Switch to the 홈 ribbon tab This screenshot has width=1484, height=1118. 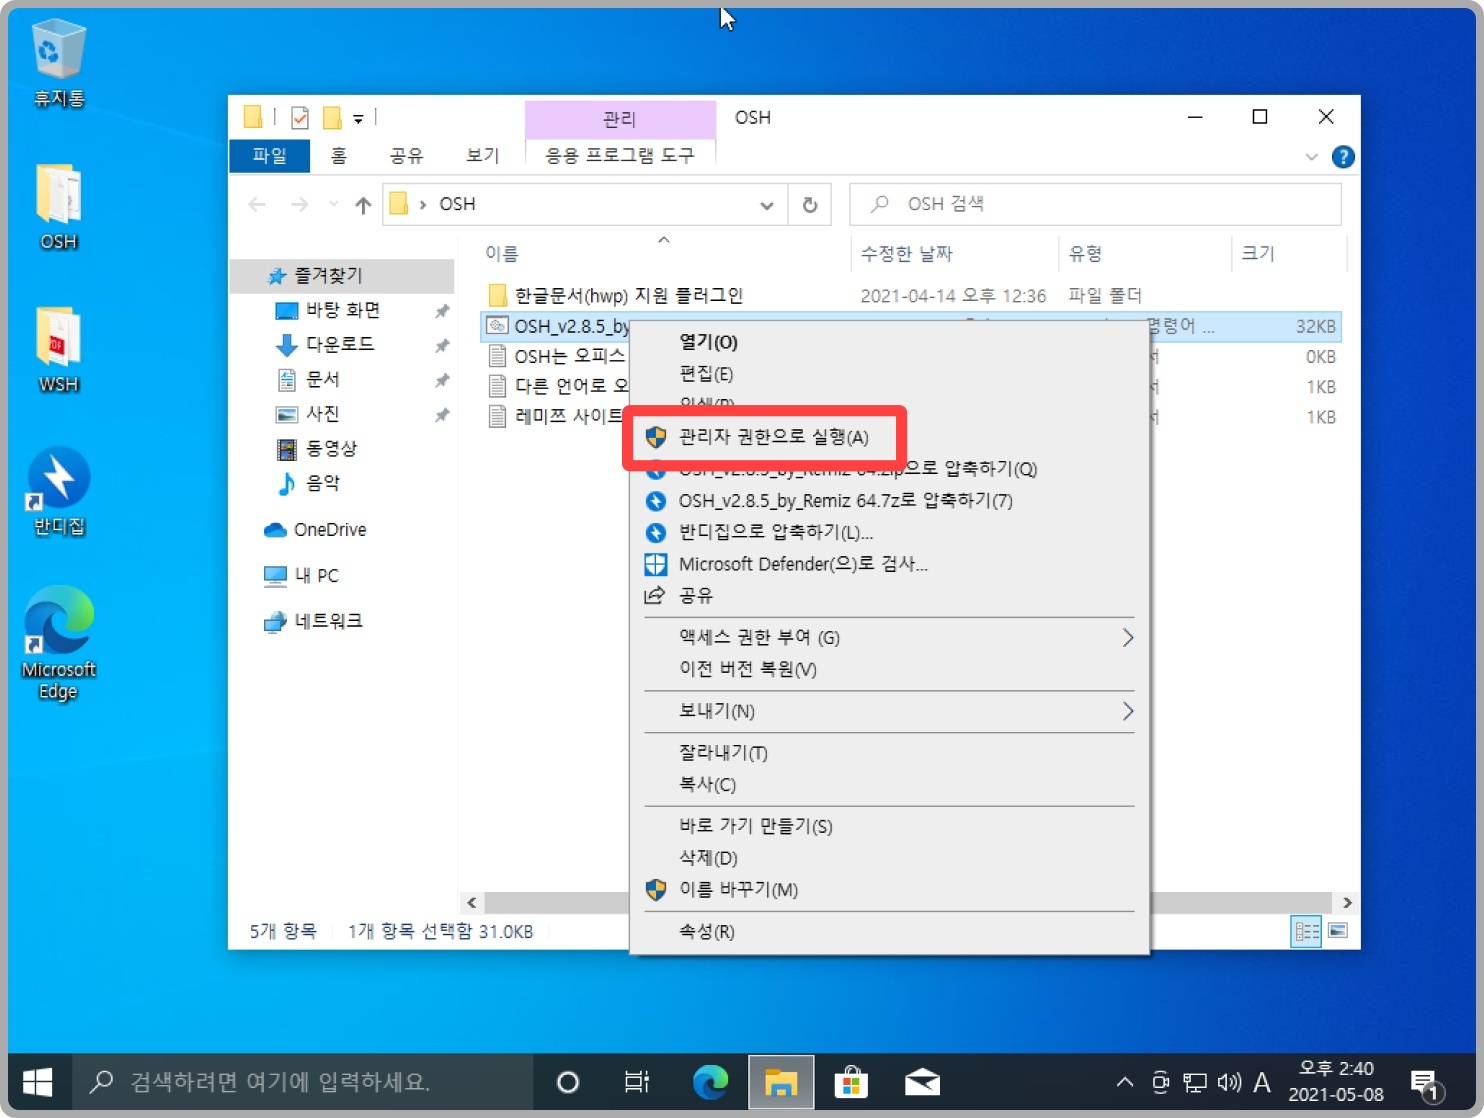point(339,156)
